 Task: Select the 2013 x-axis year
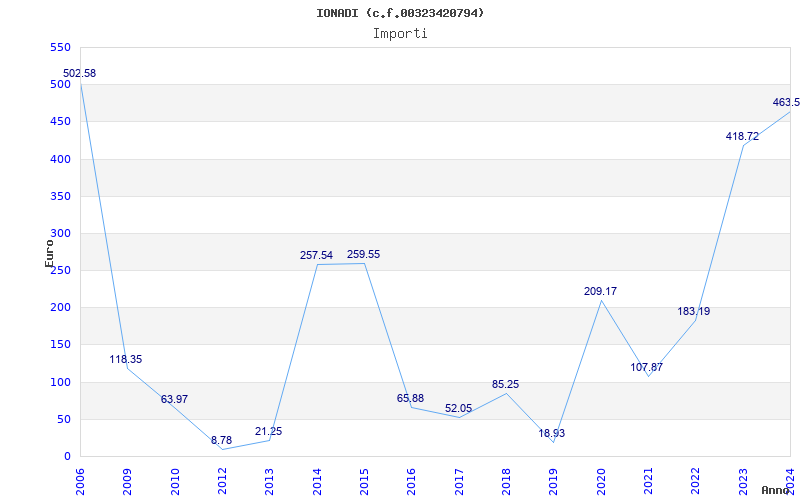click(x=269, y=482)
